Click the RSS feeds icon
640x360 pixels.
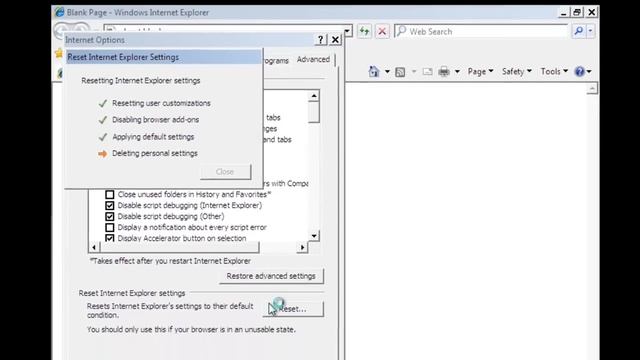(x=400, y=72)
